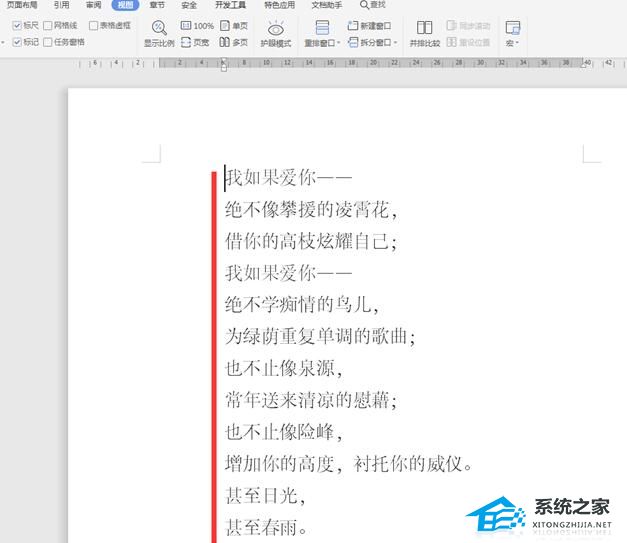This screenshot has width=627, height=543.
Task: Open the 特色应用 featured apps tab
Action: point(280,5)
